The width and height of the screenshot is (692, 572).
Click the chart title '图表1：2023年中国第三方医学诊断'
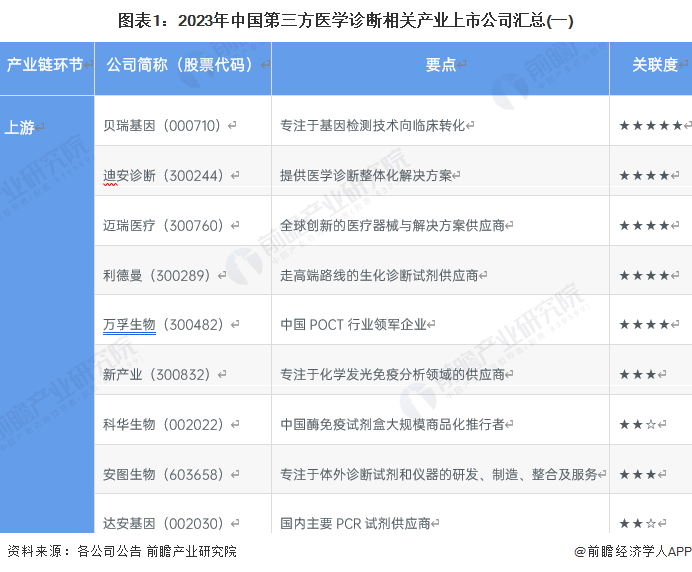(345, 19)
